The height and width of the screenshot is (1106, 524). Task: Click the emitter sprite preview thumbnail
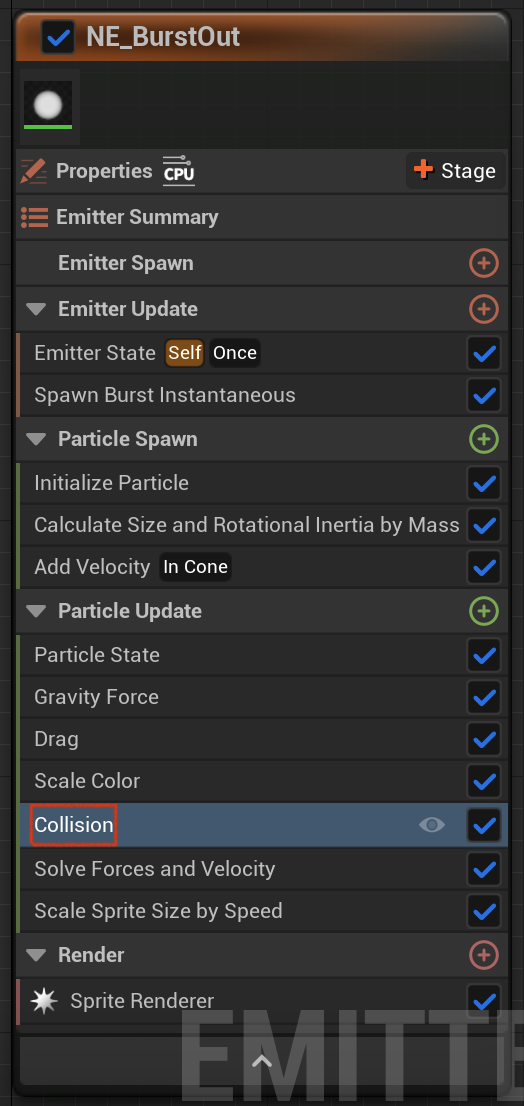tap(49, 106)
